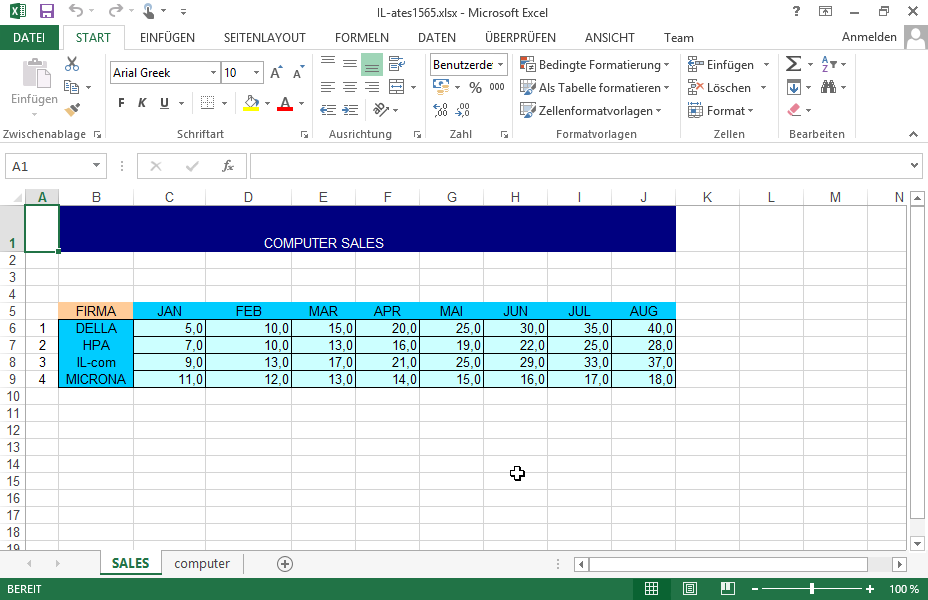Increase indent icon
Screen dimensions: 928x600
tap(350, 110)
